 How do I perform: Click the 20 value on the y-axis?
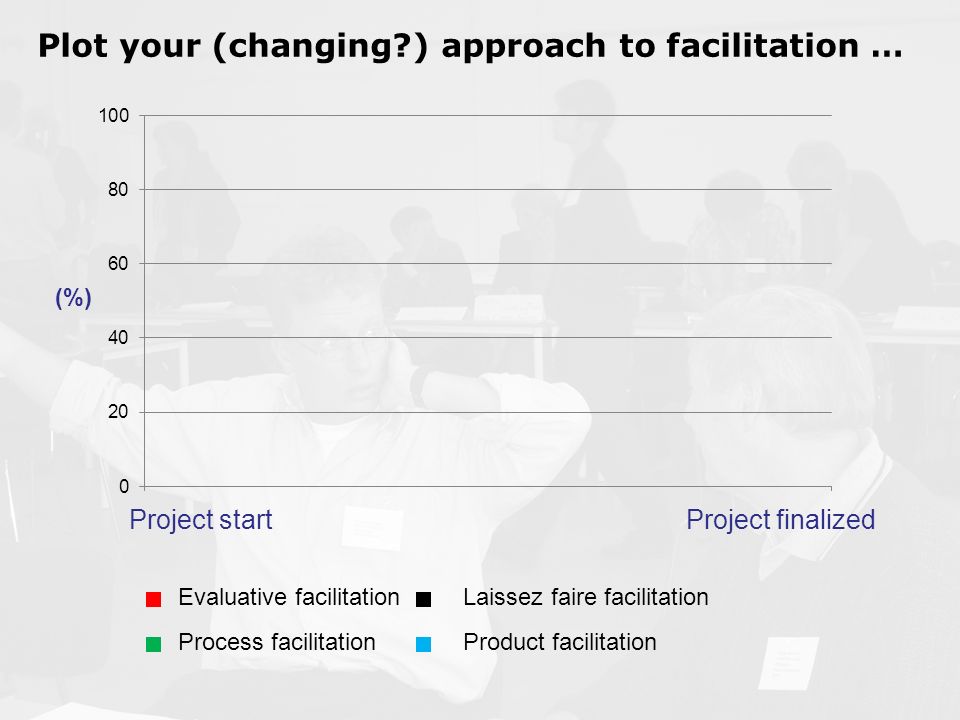click(x=118, y=412)
